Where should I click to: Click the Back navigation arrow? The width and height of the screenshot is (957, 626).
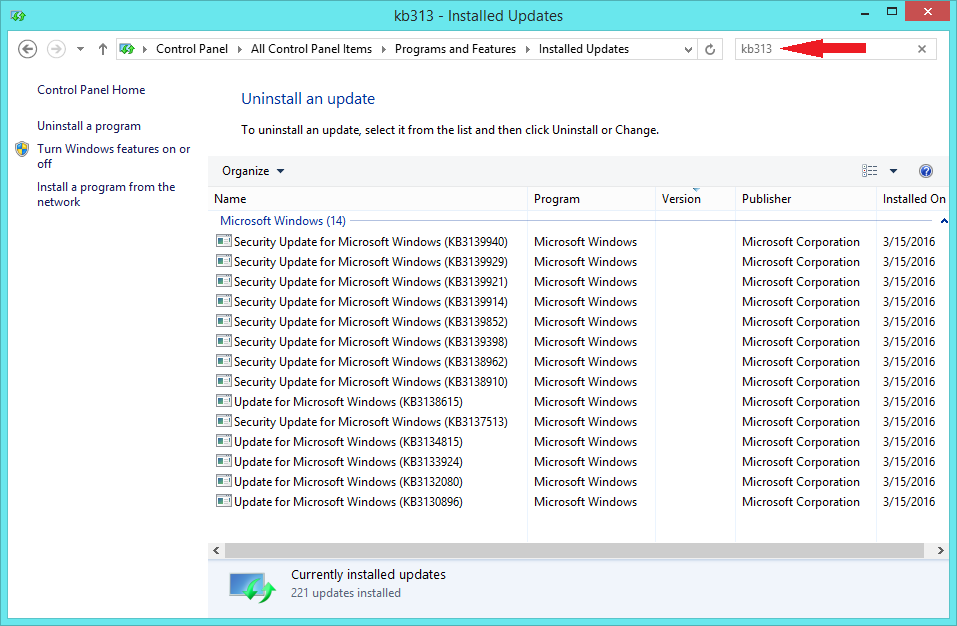tap(28, 49)
